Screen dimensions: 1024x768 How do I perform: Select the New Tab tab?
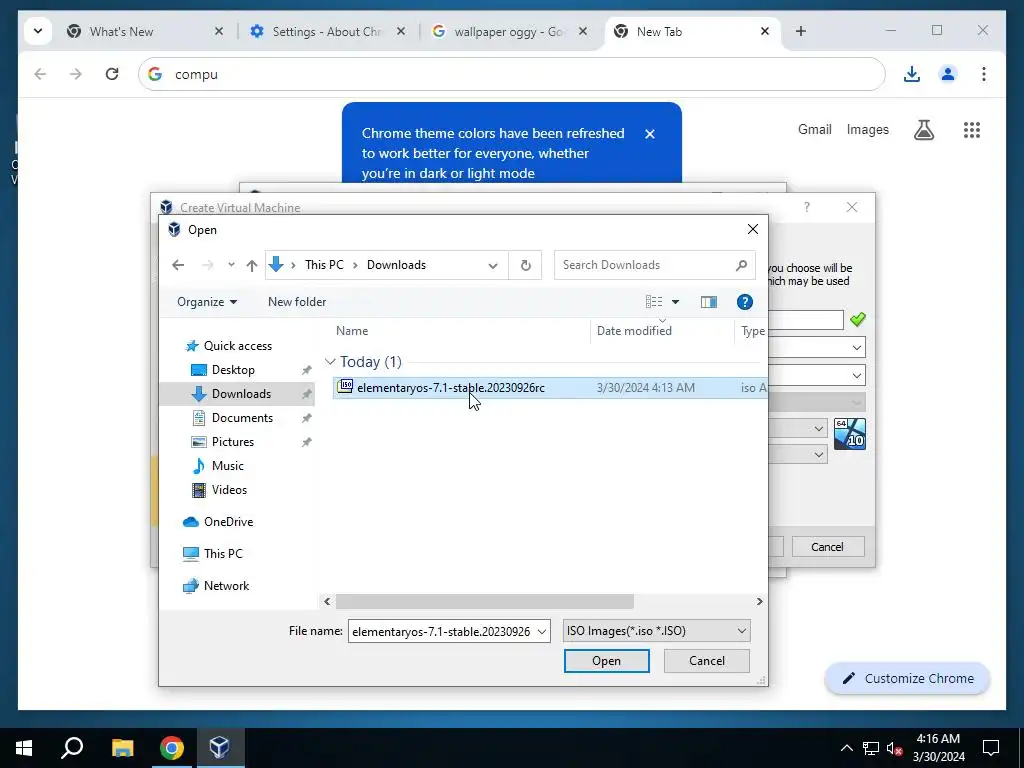tap(692, 31)
